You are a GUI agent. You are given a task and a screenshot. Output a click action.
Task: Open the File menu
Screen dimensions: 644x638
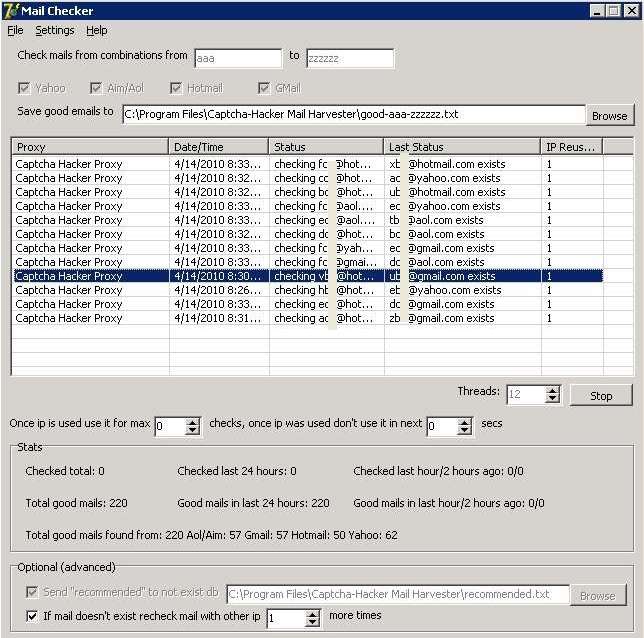tap(15, 30)
